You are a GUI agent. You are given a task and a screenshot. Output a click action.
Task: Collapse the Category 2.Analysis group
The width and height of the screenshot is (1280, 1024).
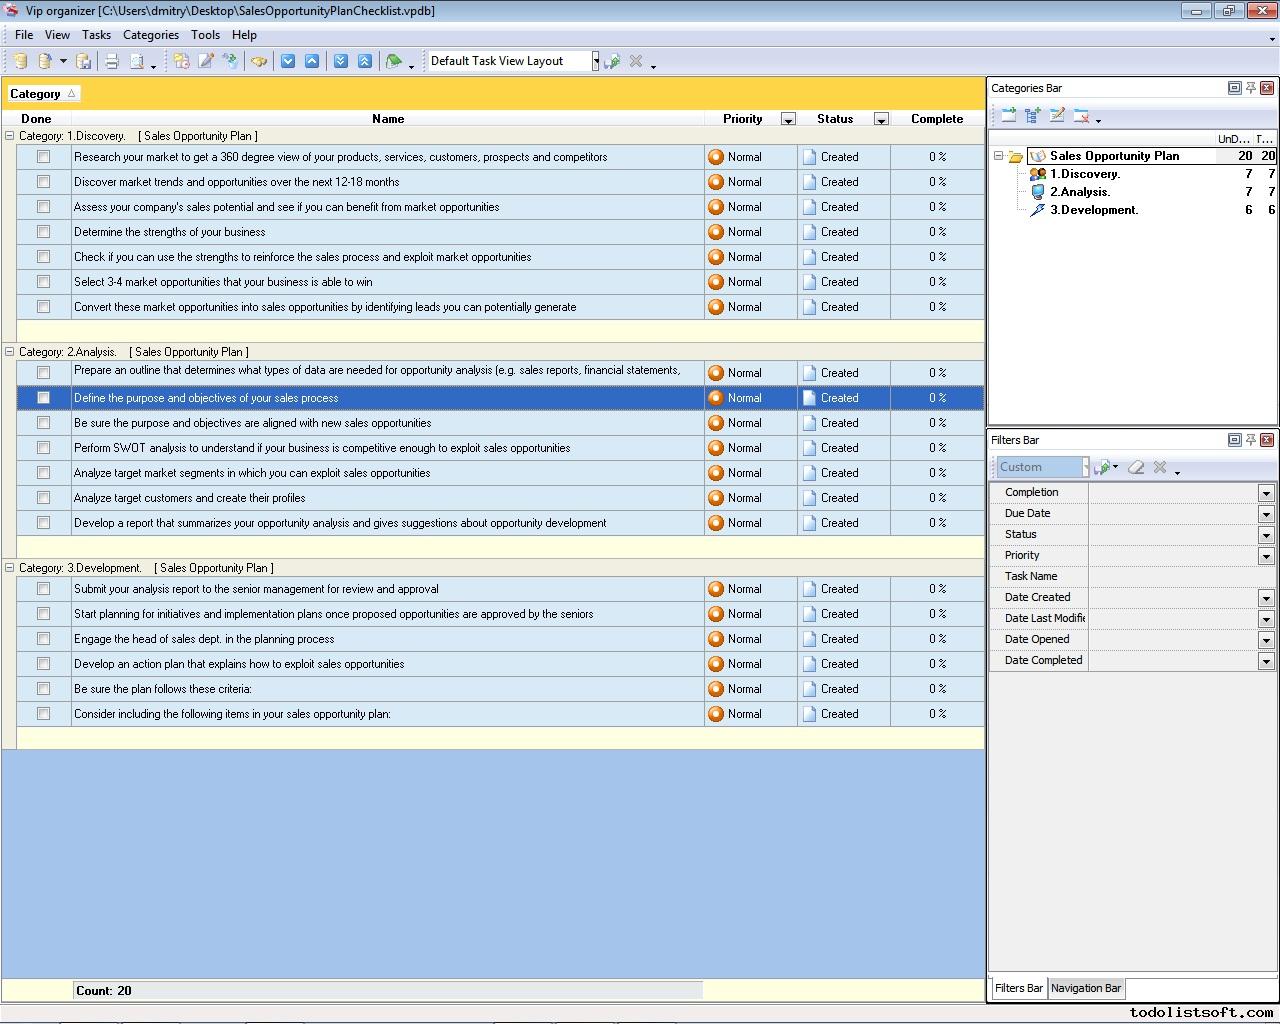coord(10,352)
